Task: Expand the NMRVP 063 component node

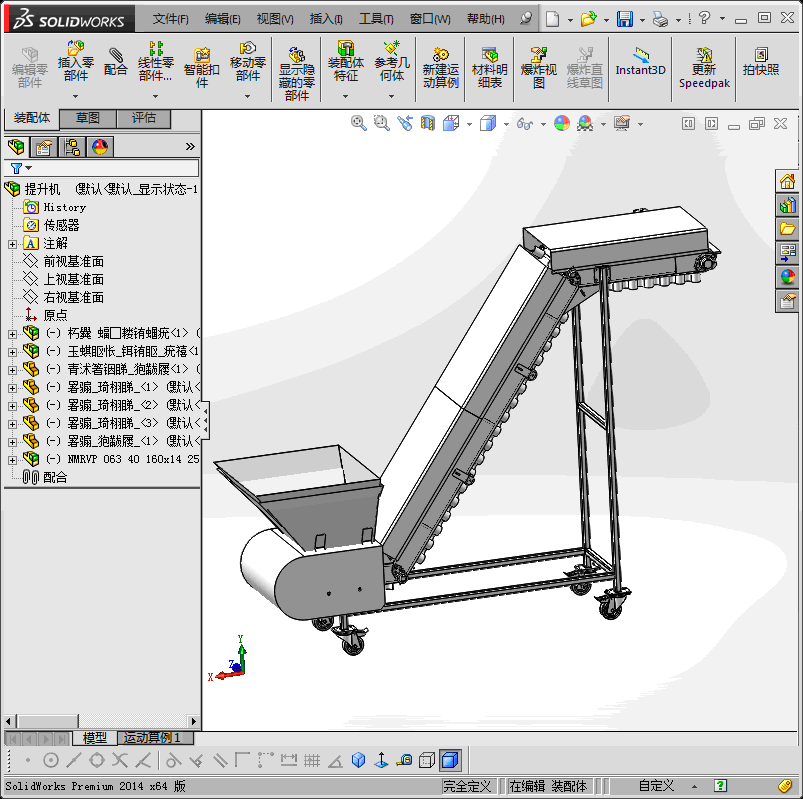Action: click(x=12, y=460)
